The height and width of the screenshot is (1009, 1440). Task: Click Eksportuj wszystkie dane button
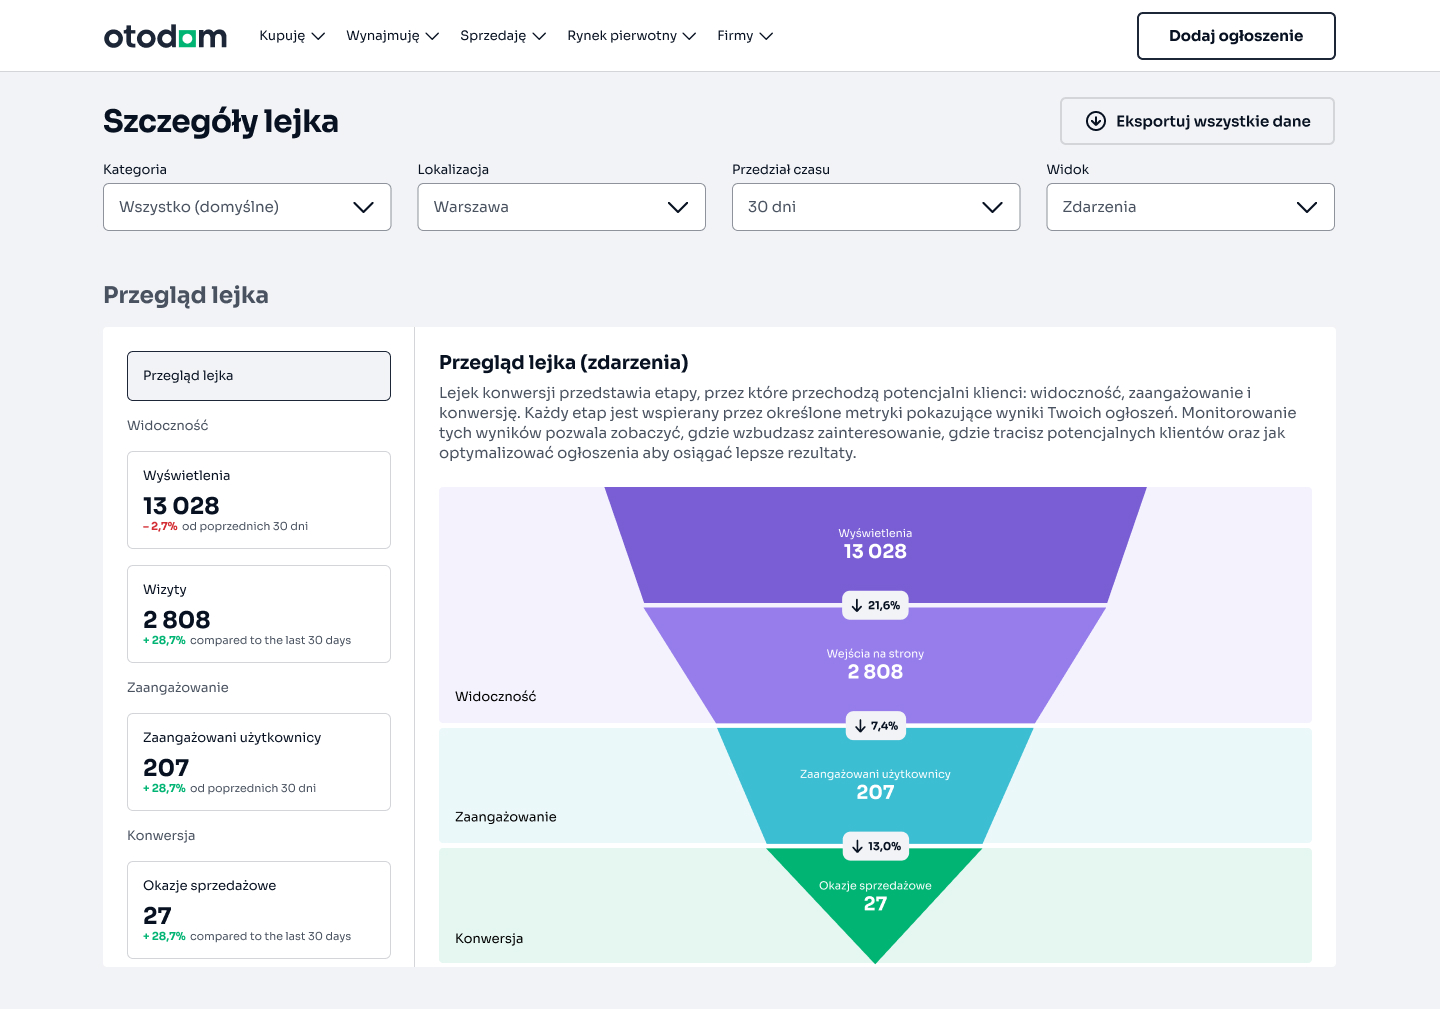click(1197, 121)
